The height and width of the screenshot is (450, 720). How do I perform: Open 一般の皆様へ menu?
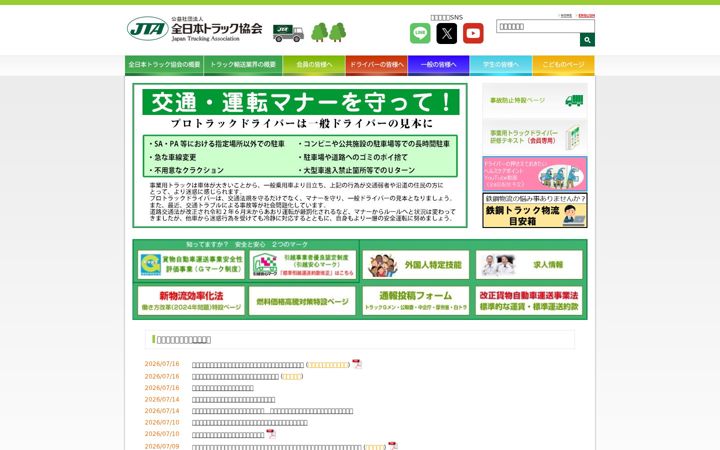pos(439,65)
